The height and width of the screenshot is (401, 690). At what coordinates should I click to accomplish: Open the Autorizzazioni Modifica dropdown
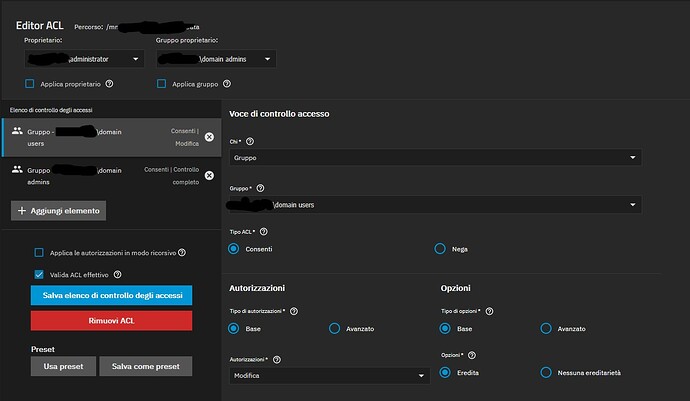[329, 375]
